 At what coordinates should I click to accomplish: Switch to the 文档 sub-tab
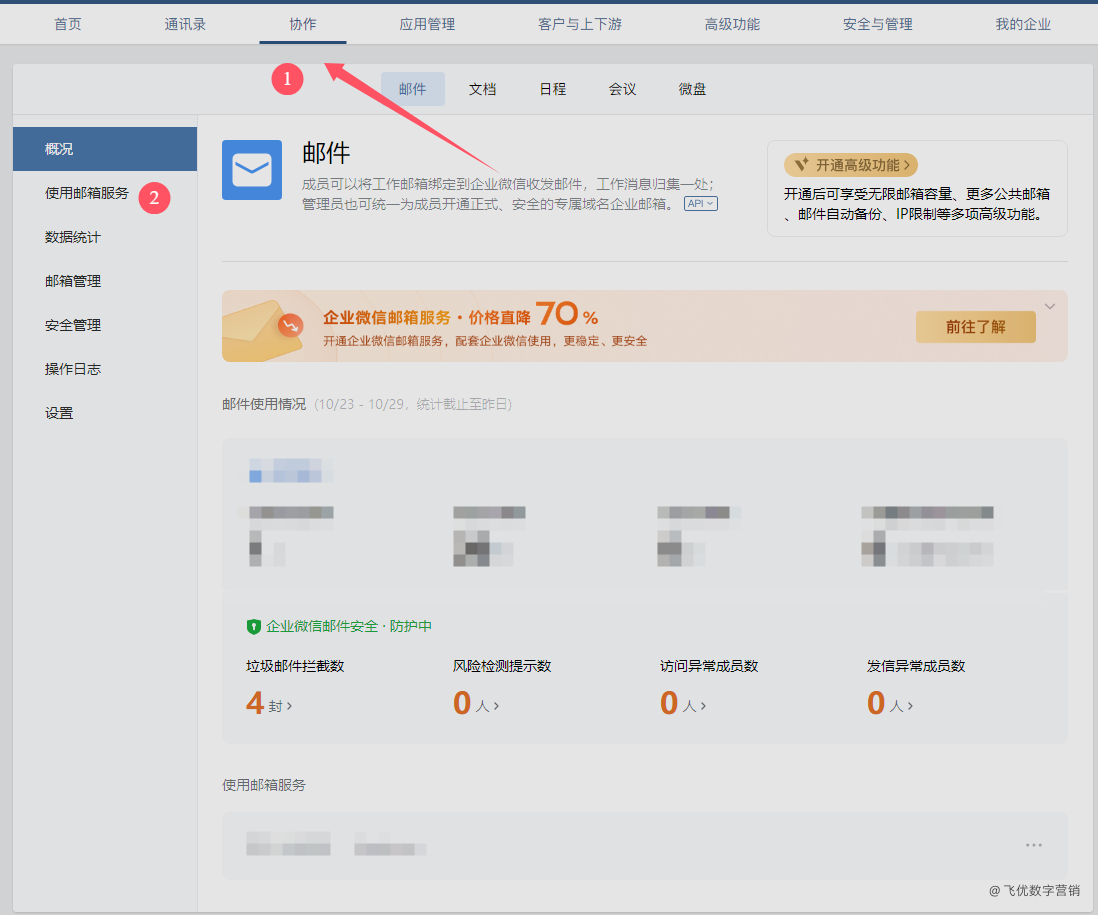(482, 89)
